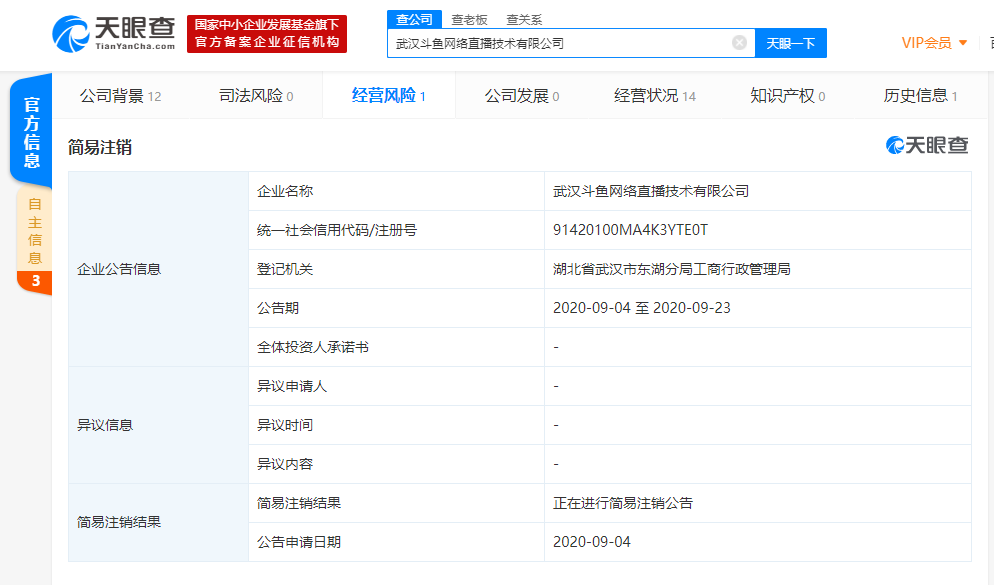Open the 公司发展 tab
The width and height of the screenshot is (994, 585).
[x=522, y=96]
